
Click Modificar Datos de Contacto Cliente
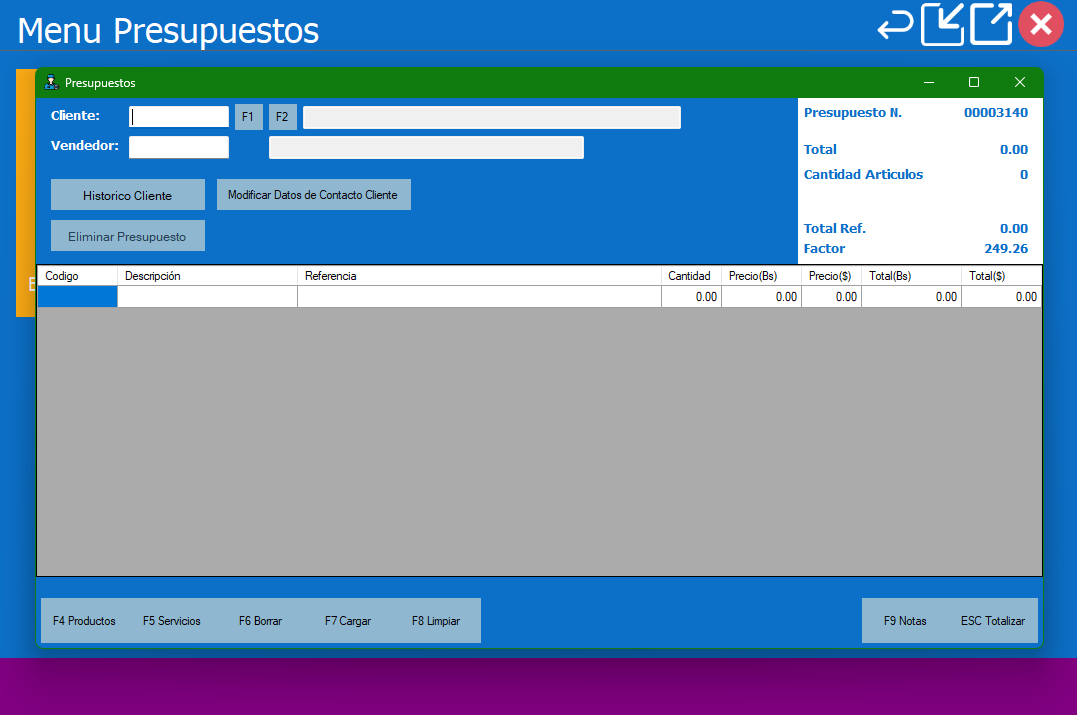click(313, 195)
